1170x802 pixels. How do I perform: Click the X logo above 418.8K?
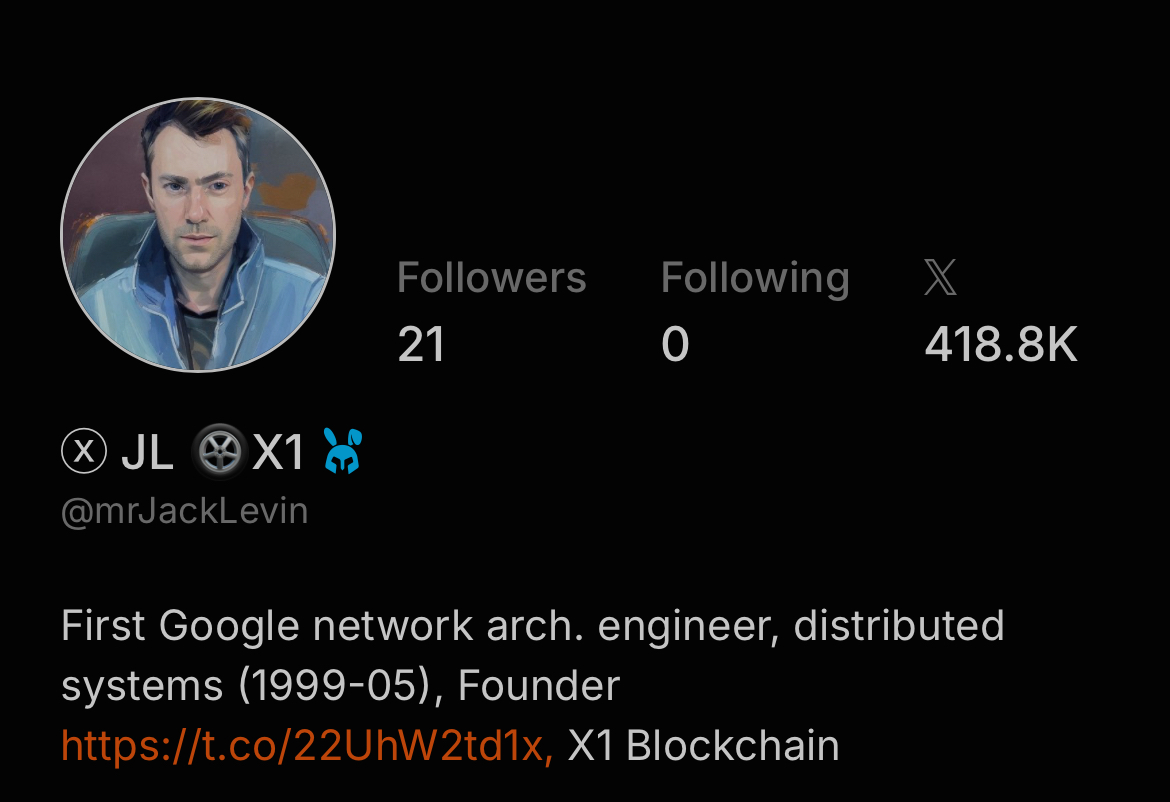click(940, 278)
